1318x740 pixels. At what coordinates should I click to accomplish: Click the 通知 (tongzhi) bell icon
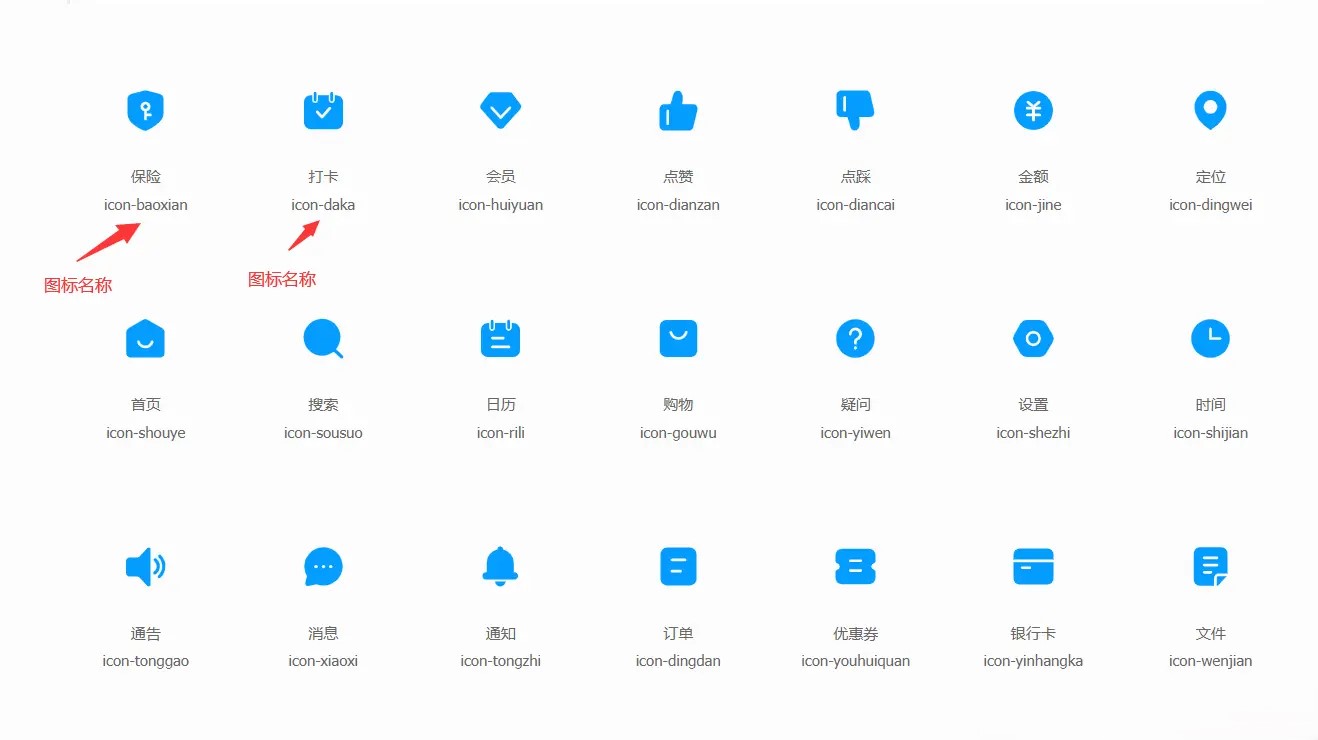tap(500, 566)
